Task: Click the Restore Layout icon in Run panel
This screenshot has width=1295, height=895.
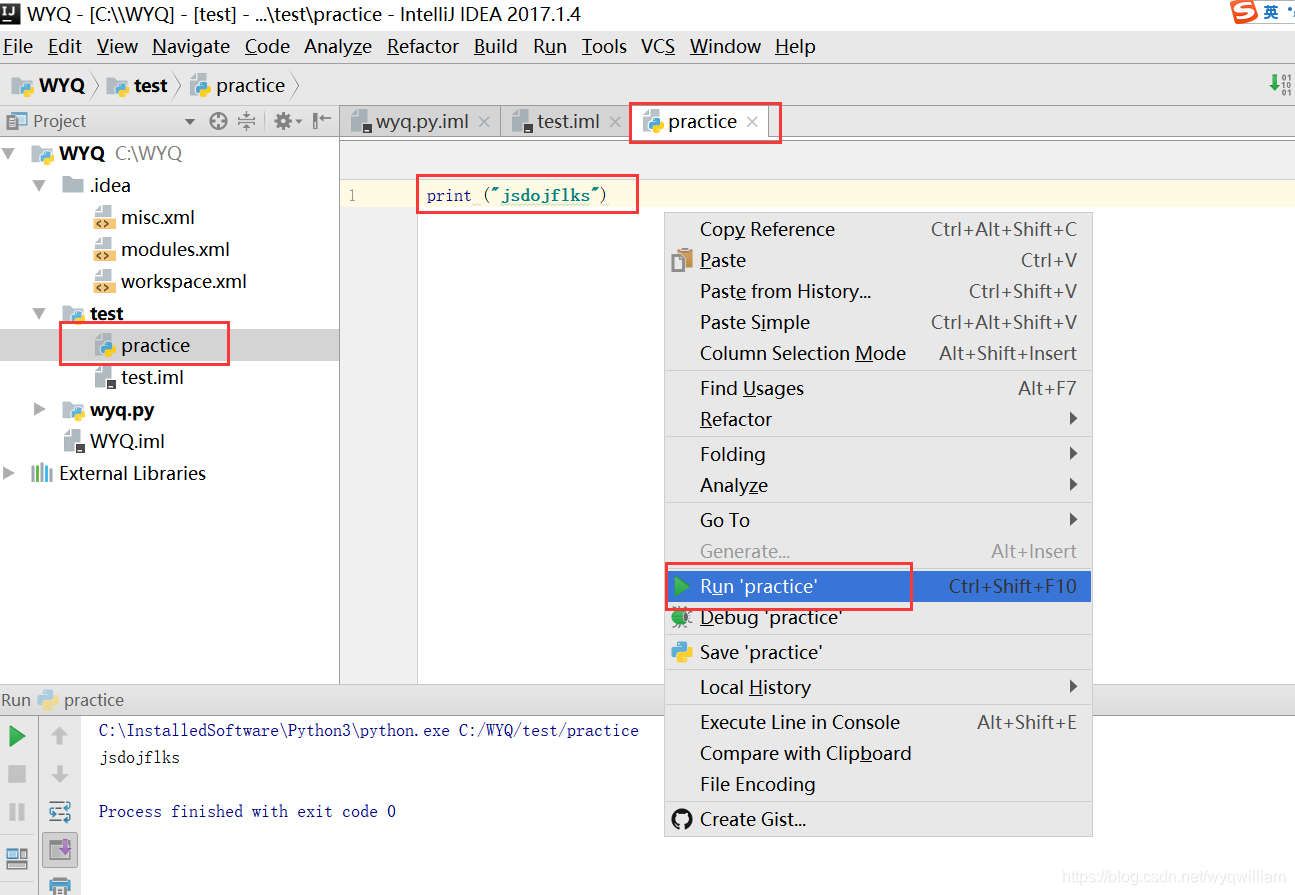Action: 17,858
